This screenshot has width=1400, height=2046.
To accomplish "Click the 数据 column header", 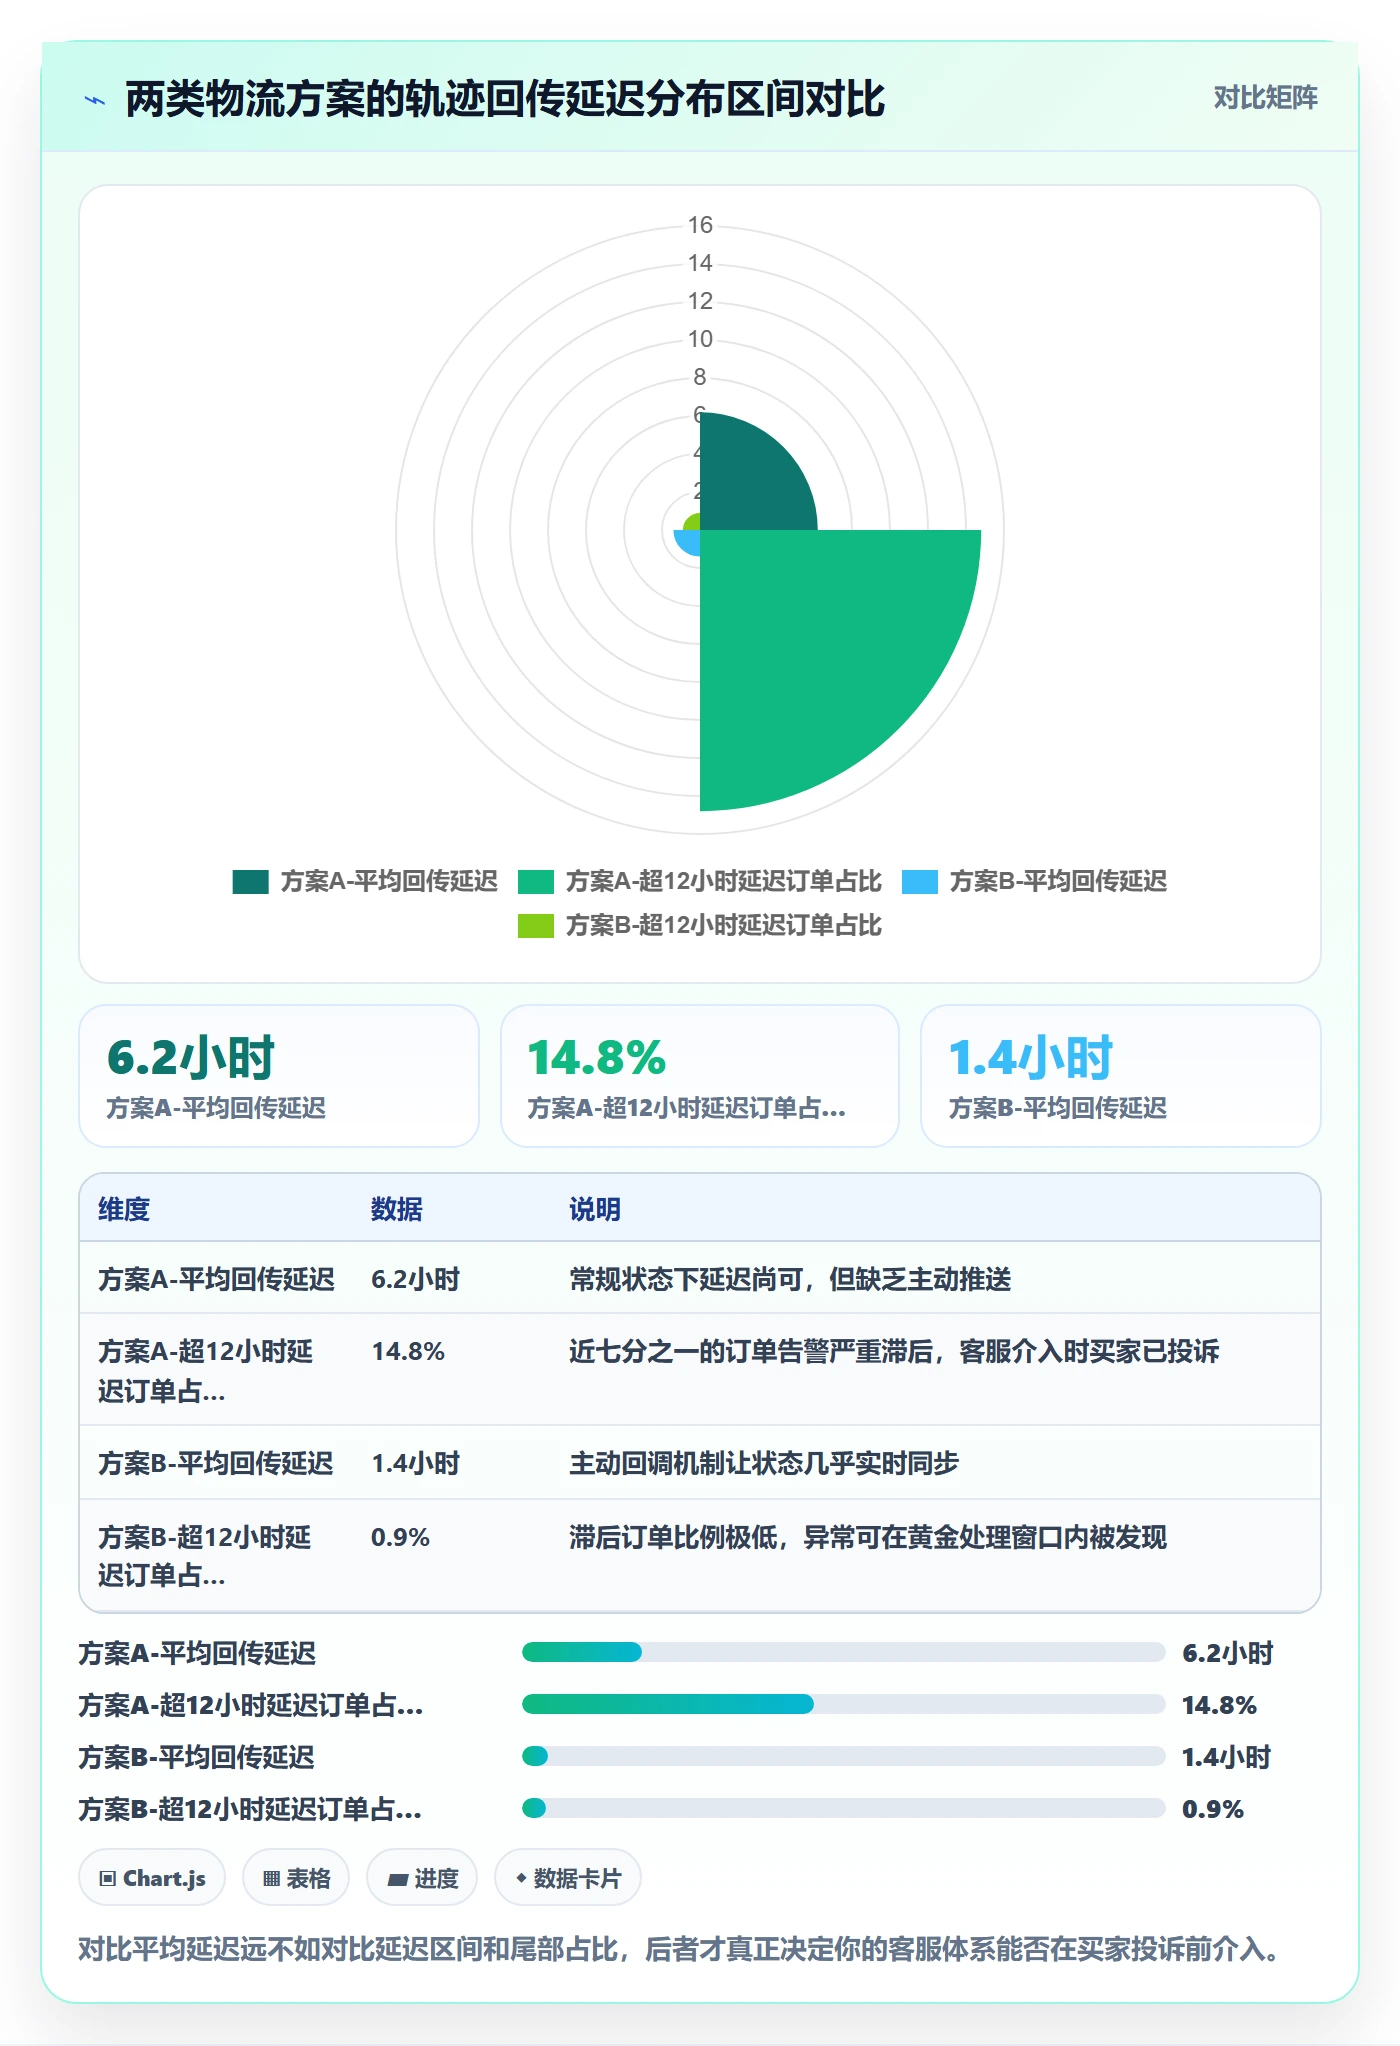I will [397, 1209].
